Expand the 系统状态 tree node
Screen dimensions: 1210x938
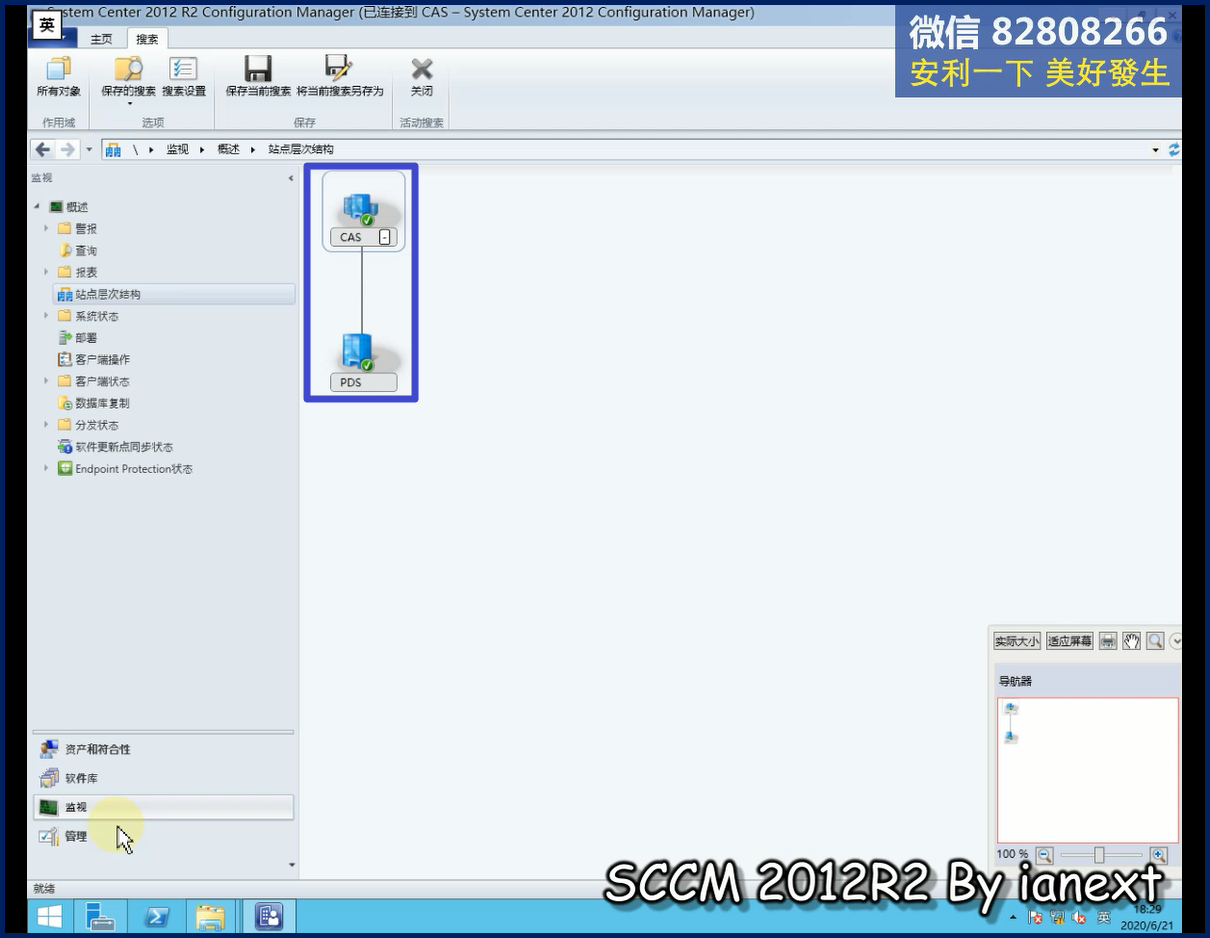coord(46,316)
